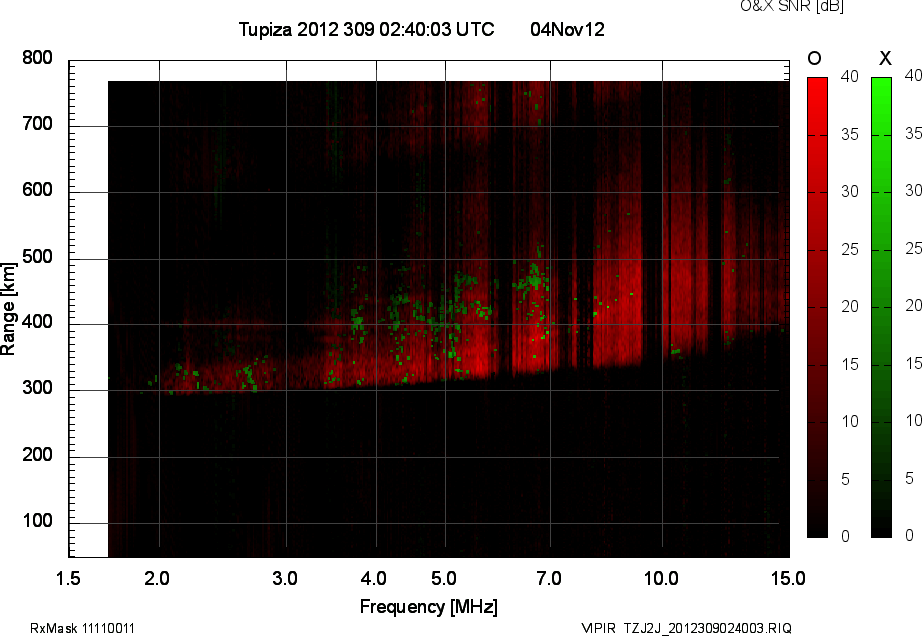This screenshot has height=636, width=922.
Task: Click the '5' tick on the X colorbar
Action: (x=909, y=478)
